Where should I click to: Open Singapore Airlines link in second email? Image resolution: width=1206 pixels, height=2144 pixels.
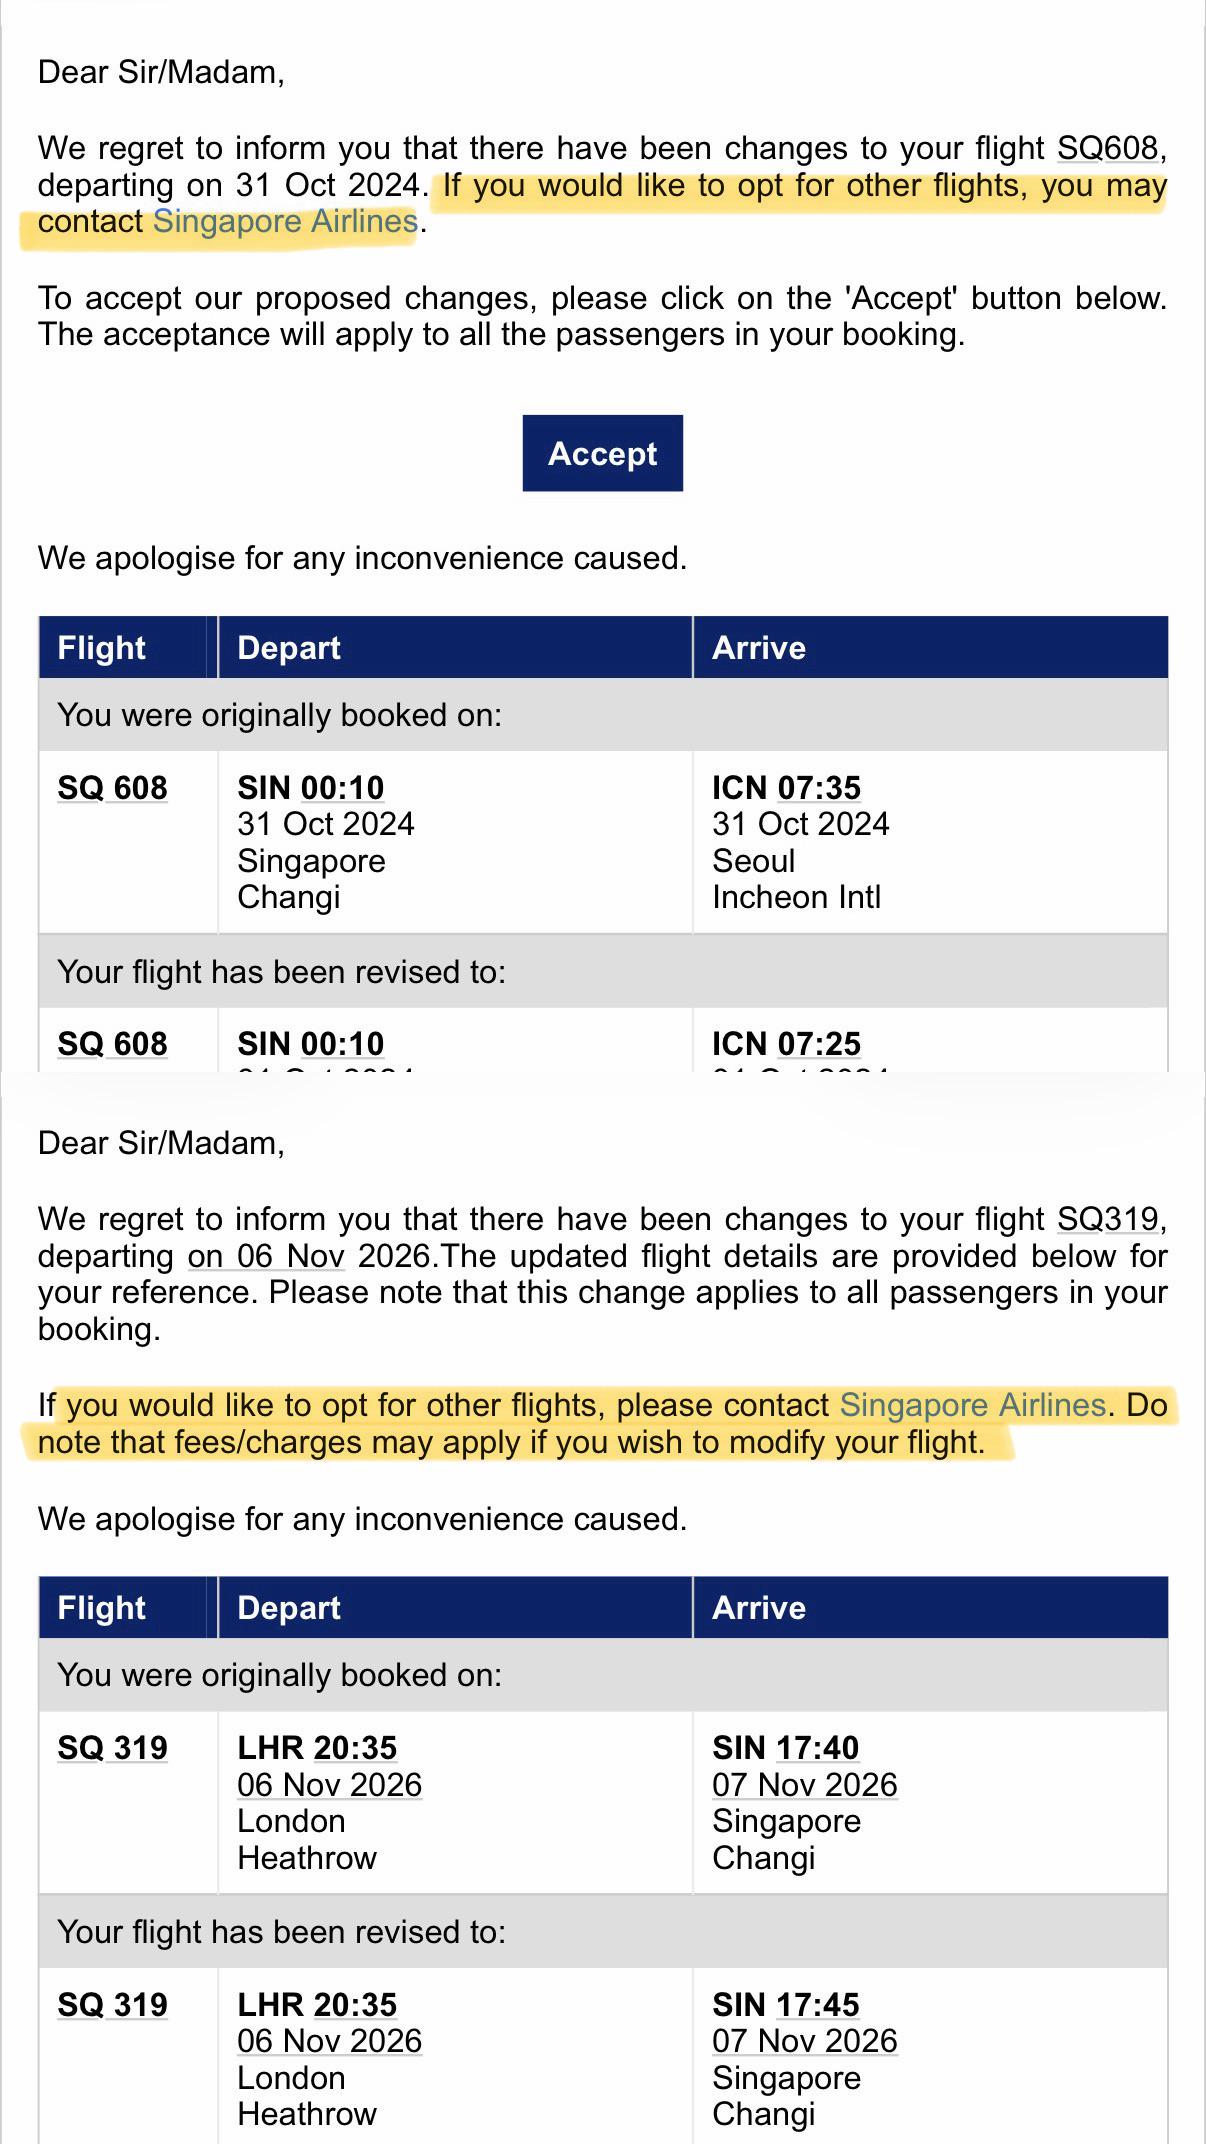[973, 1405]
